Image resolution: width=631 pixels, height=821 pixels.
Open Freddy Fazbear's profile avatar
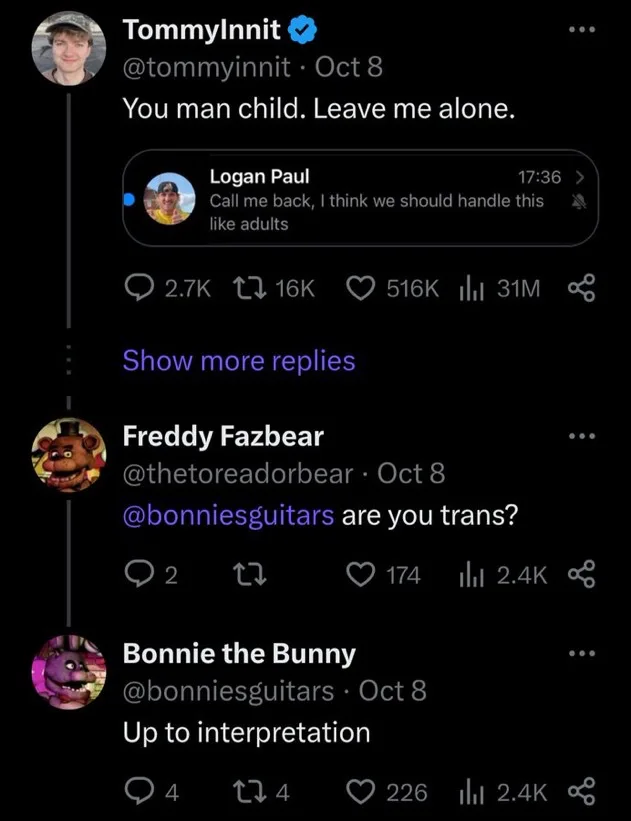point(64,457)
